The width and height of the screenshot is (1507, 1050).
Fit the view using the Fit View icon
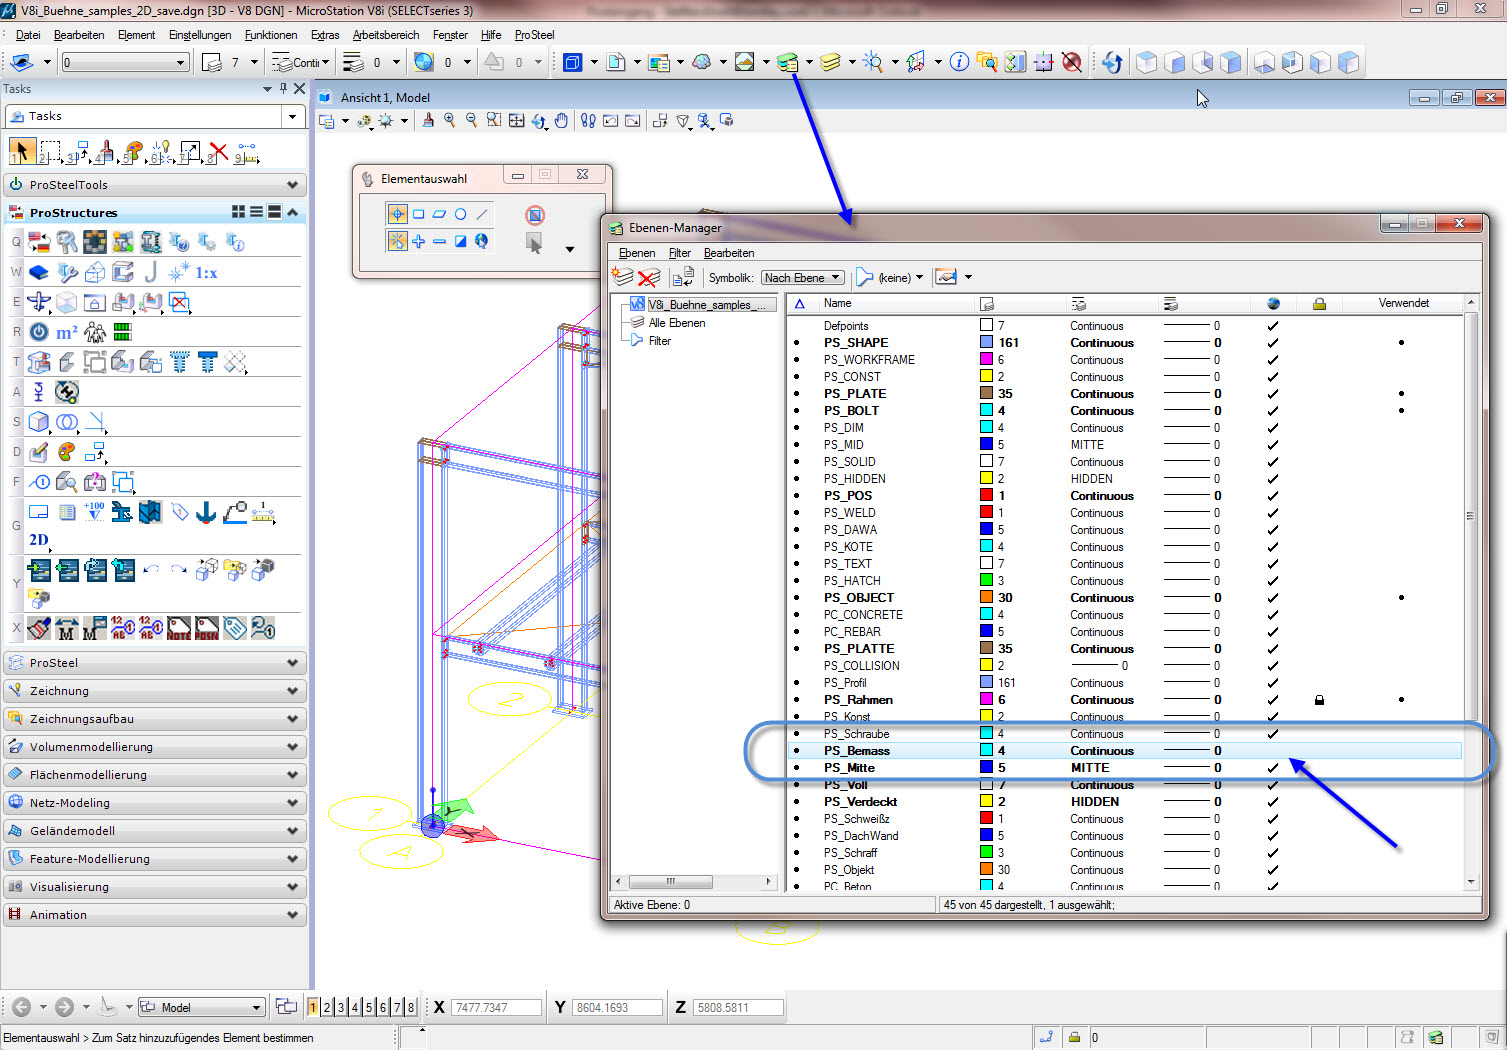(516, 121)
